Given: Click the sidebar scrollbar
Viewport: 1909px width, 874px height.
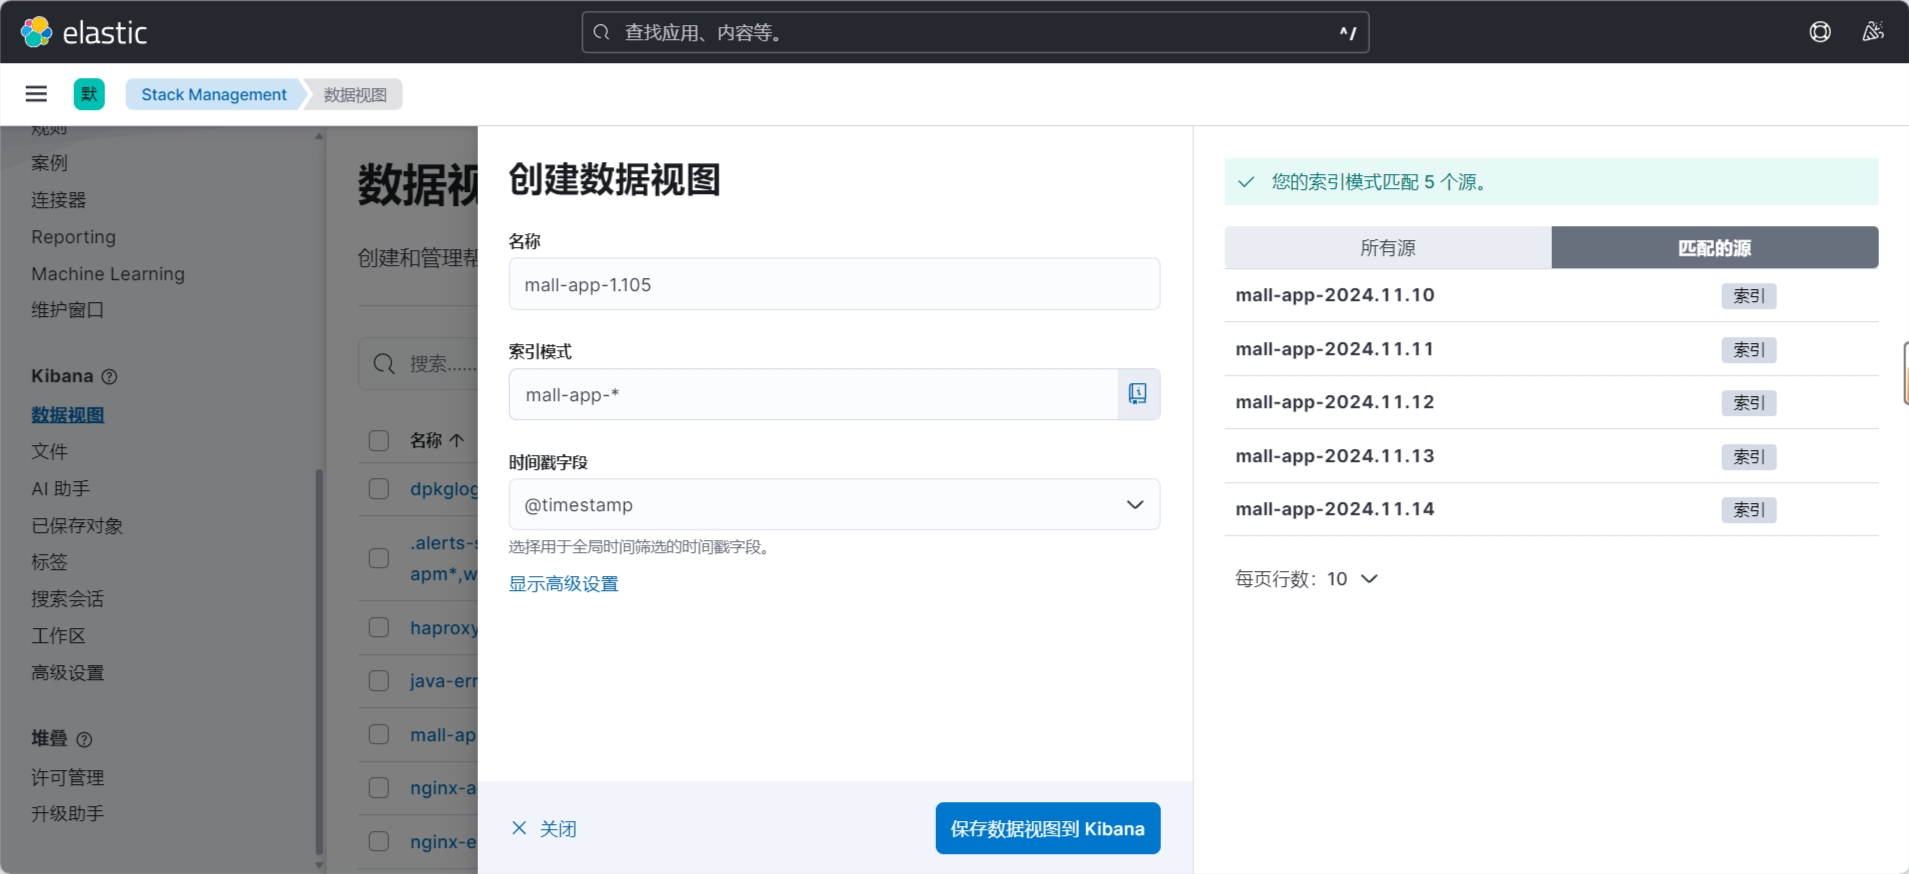Looking at the screenshot, I should tap(319, 660).
